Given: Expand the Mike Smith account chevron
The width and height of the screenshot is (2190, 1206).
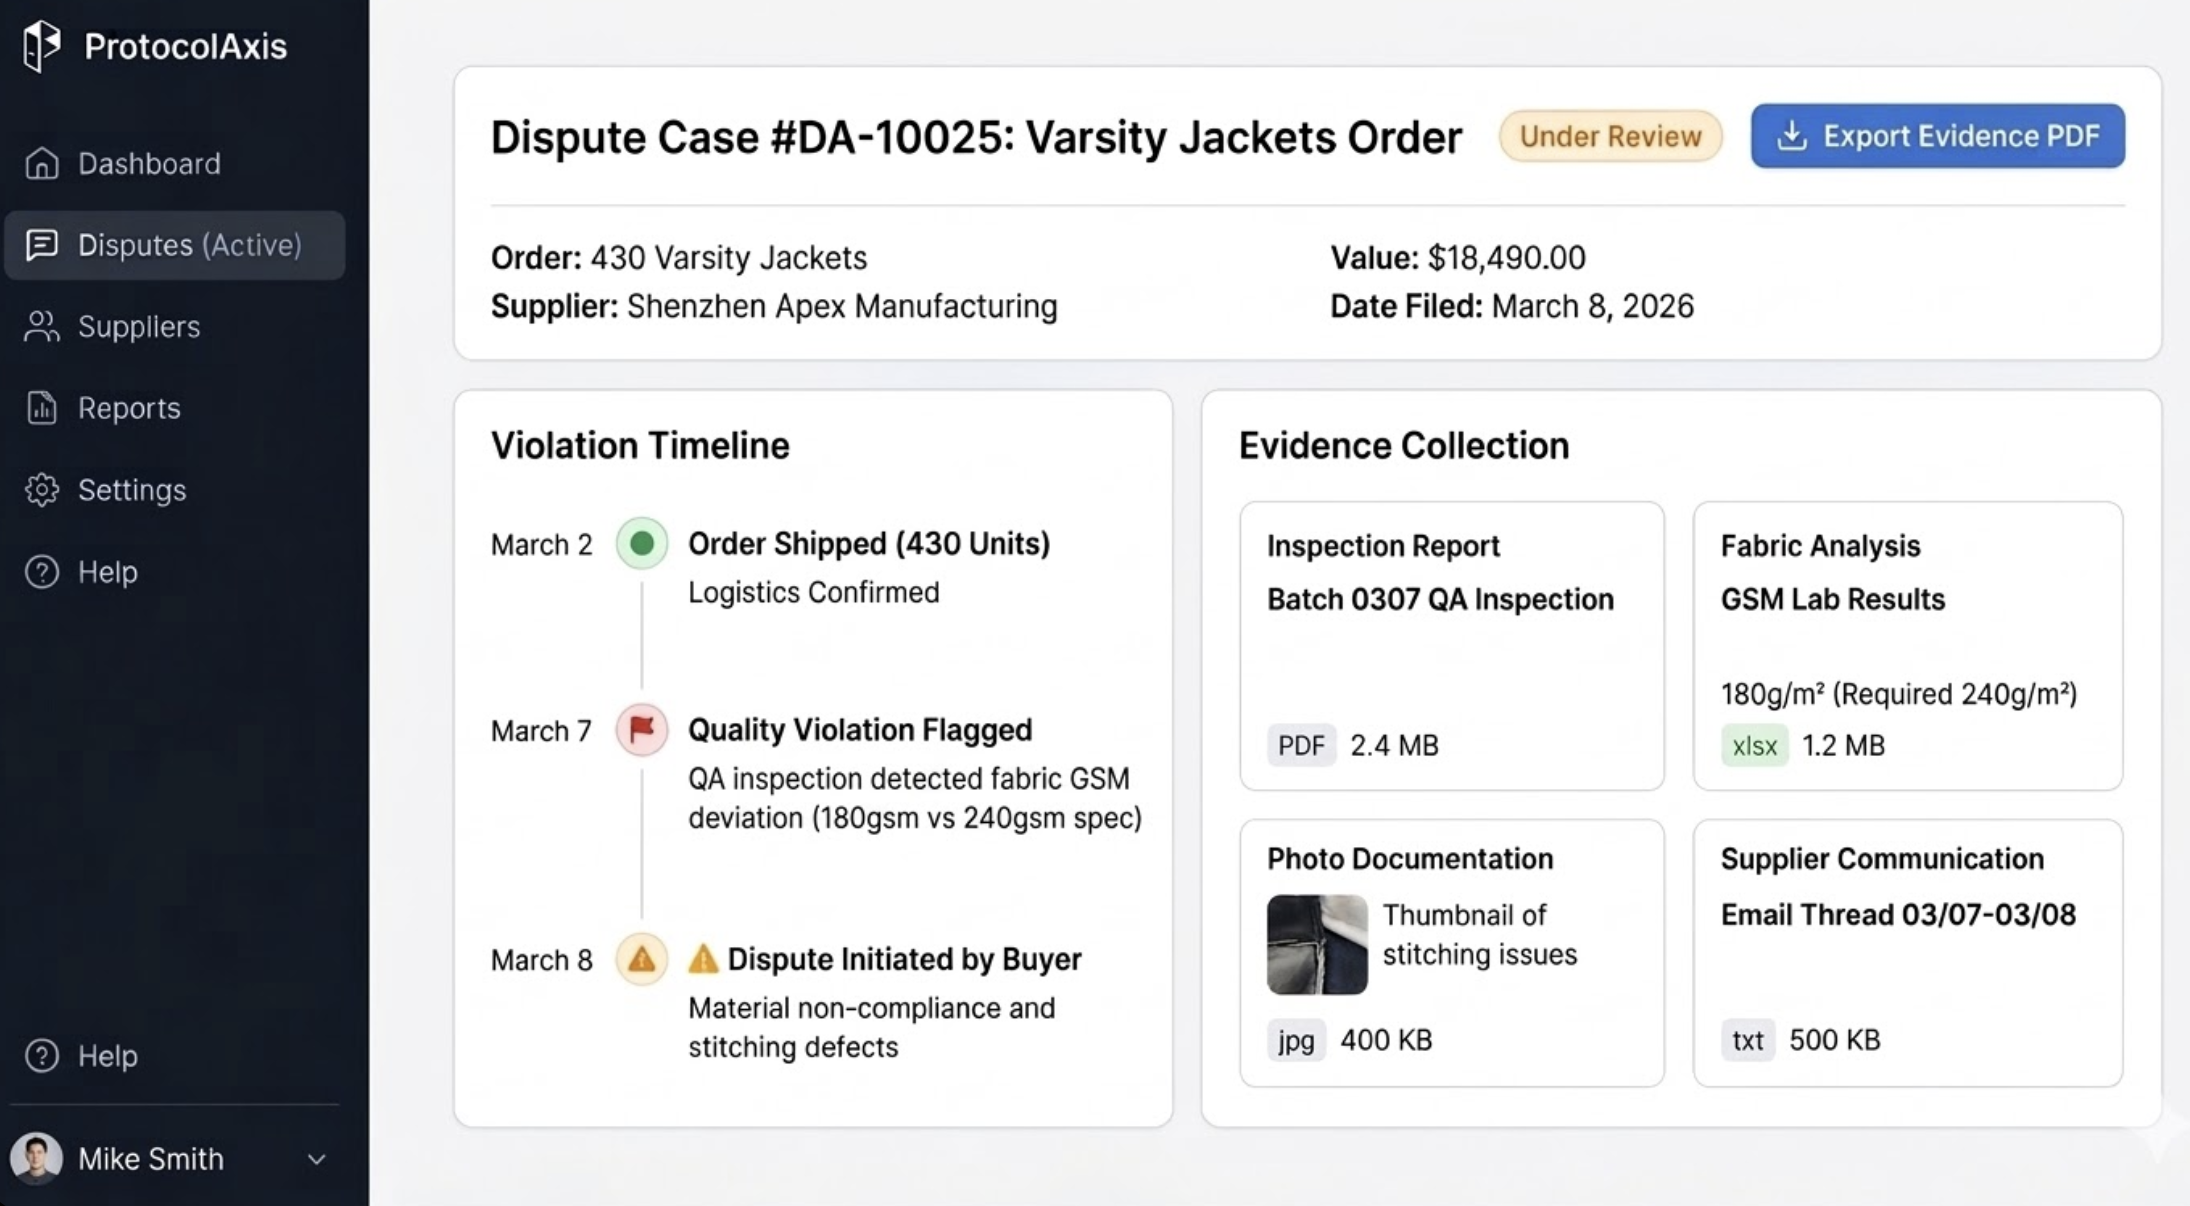Looking at the screenshot, I should [317, 1159].
